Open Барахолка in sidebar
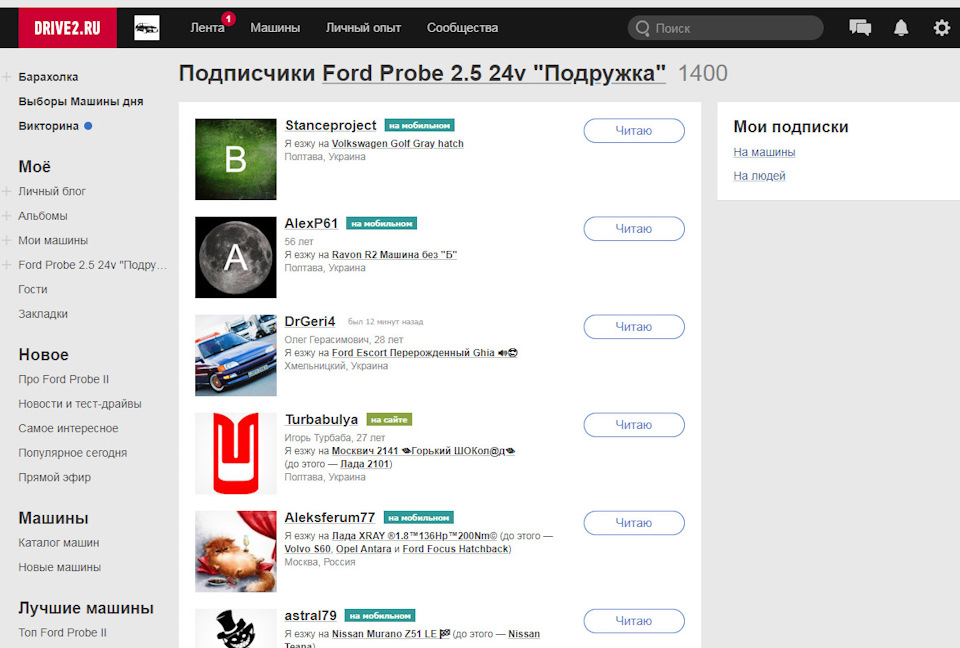960x648 pixels. pos(48,77)
